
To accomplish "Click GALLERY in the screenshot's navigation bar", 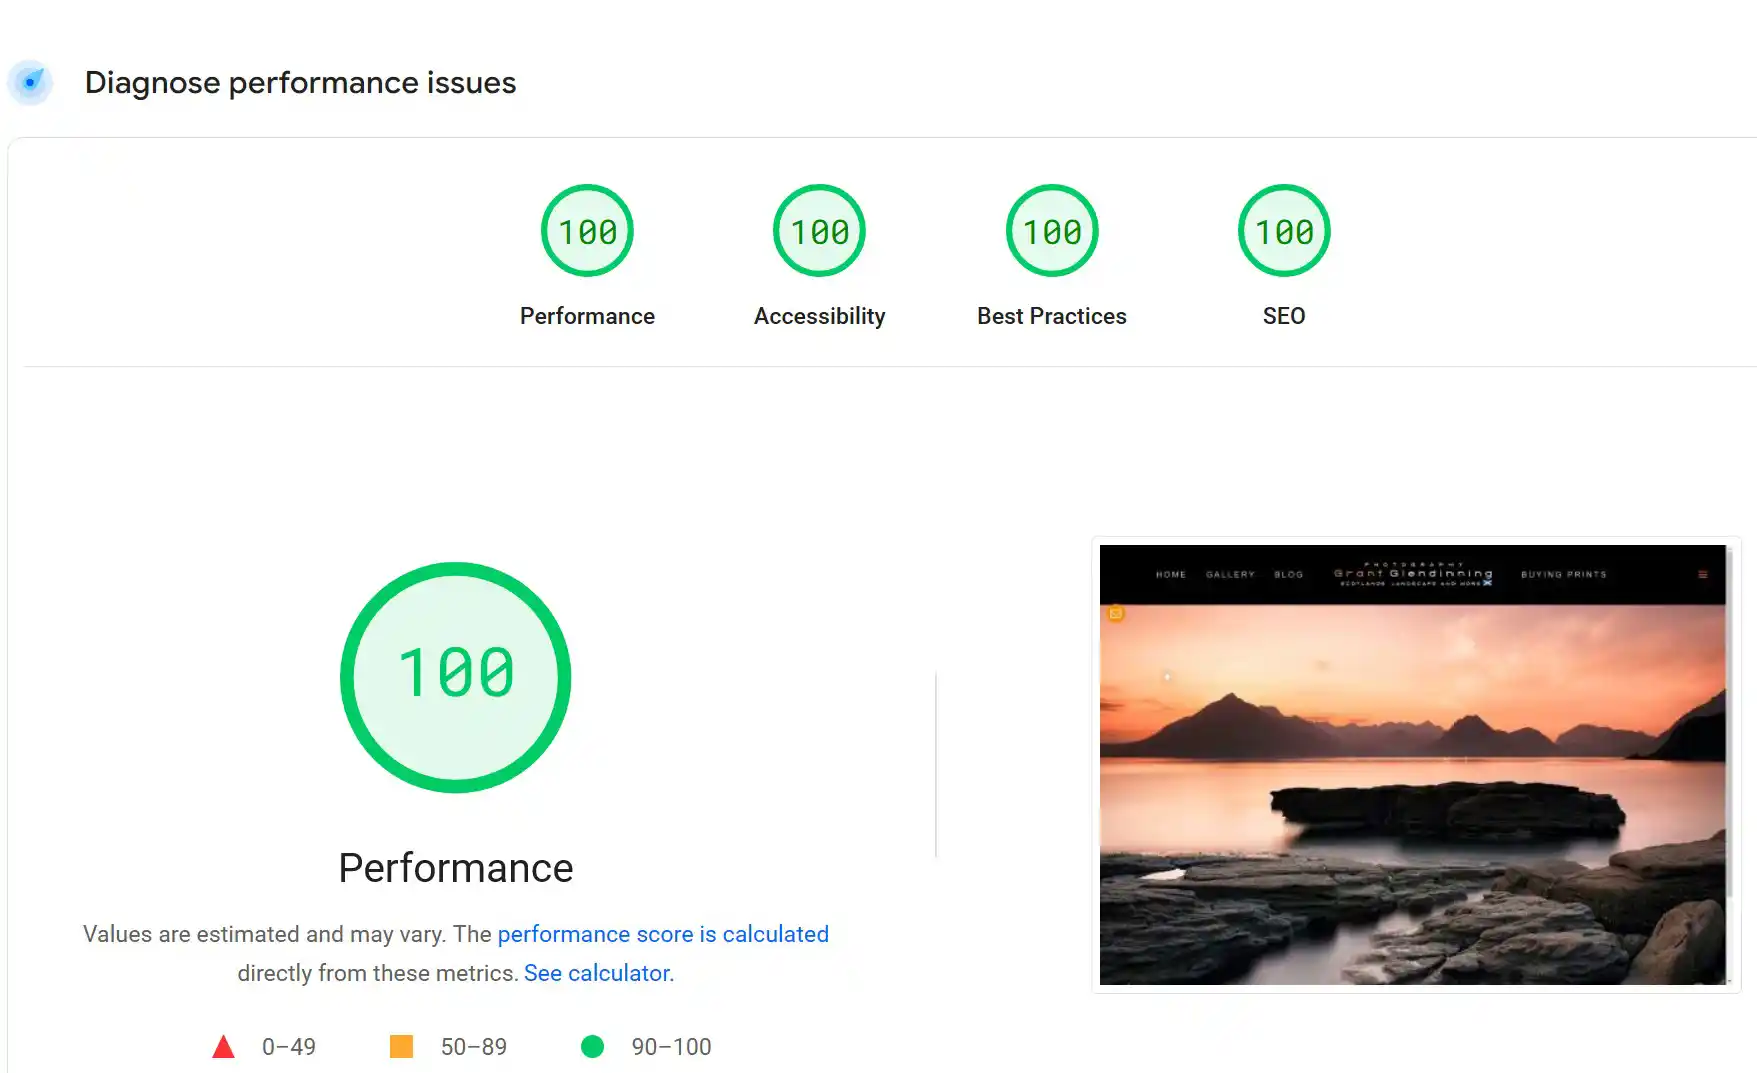I will pyautogui.click(x=1230, y=575).
